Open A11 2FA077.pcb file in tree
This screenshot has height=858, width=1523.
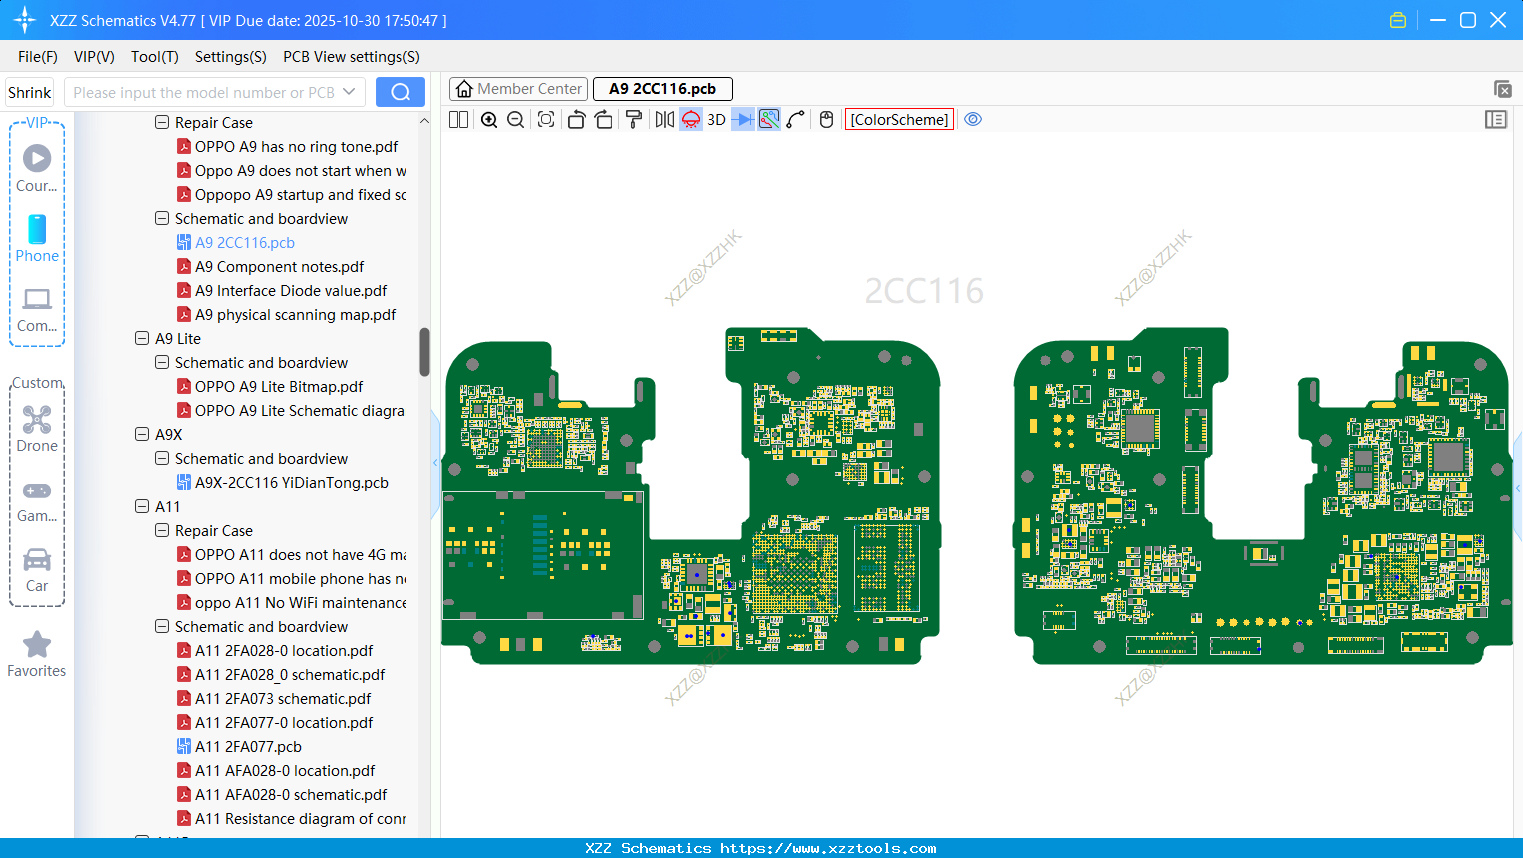click(248, 747)
